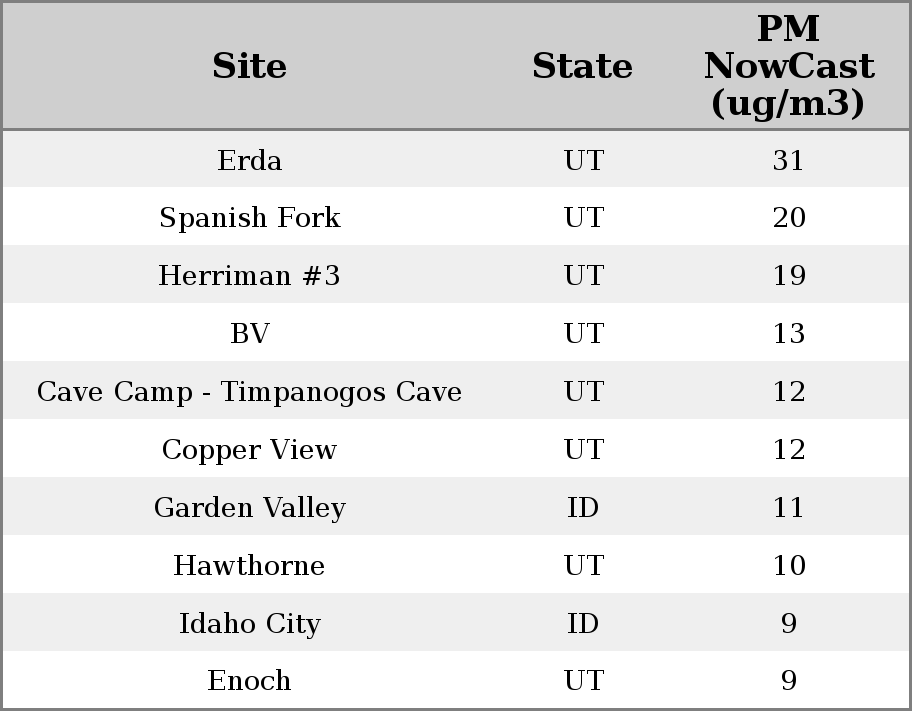Click the Spanish Fork site name
This screenshot has width=912, height=711.
pos(249,218)
